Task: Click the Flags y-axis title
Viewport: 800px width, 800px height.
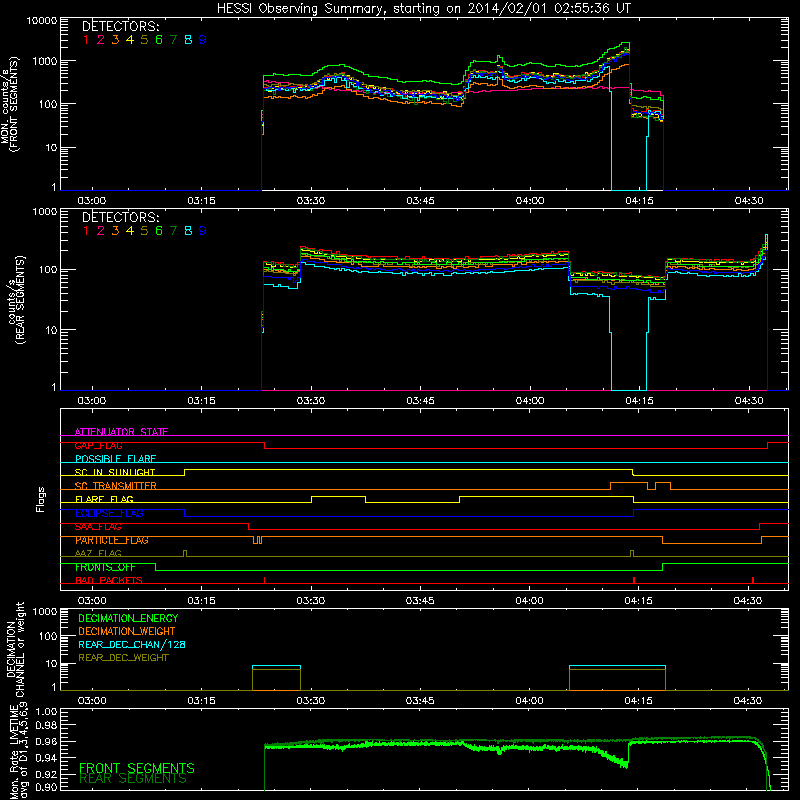Action: tap(41, 499)
